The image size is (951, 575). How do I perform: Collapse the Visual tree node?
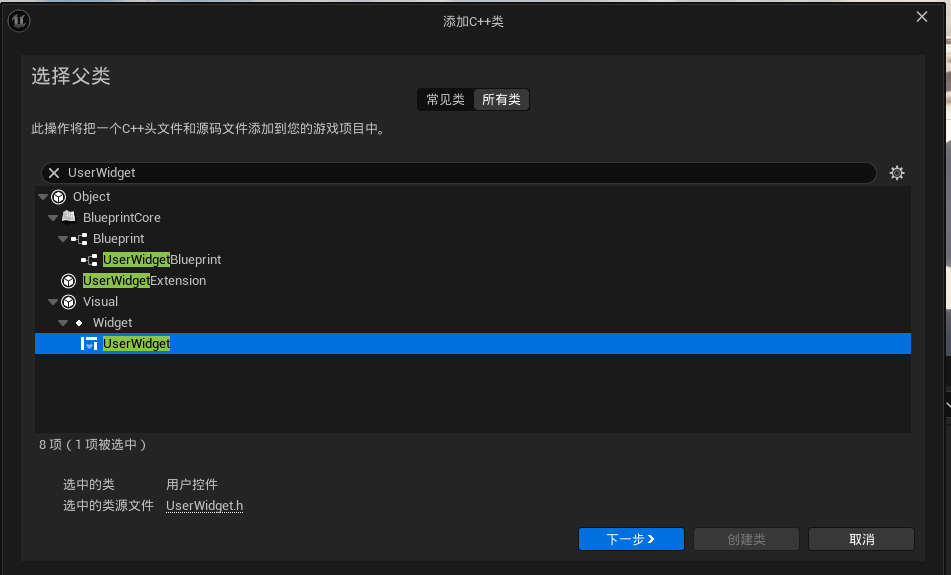pos(53,301)
